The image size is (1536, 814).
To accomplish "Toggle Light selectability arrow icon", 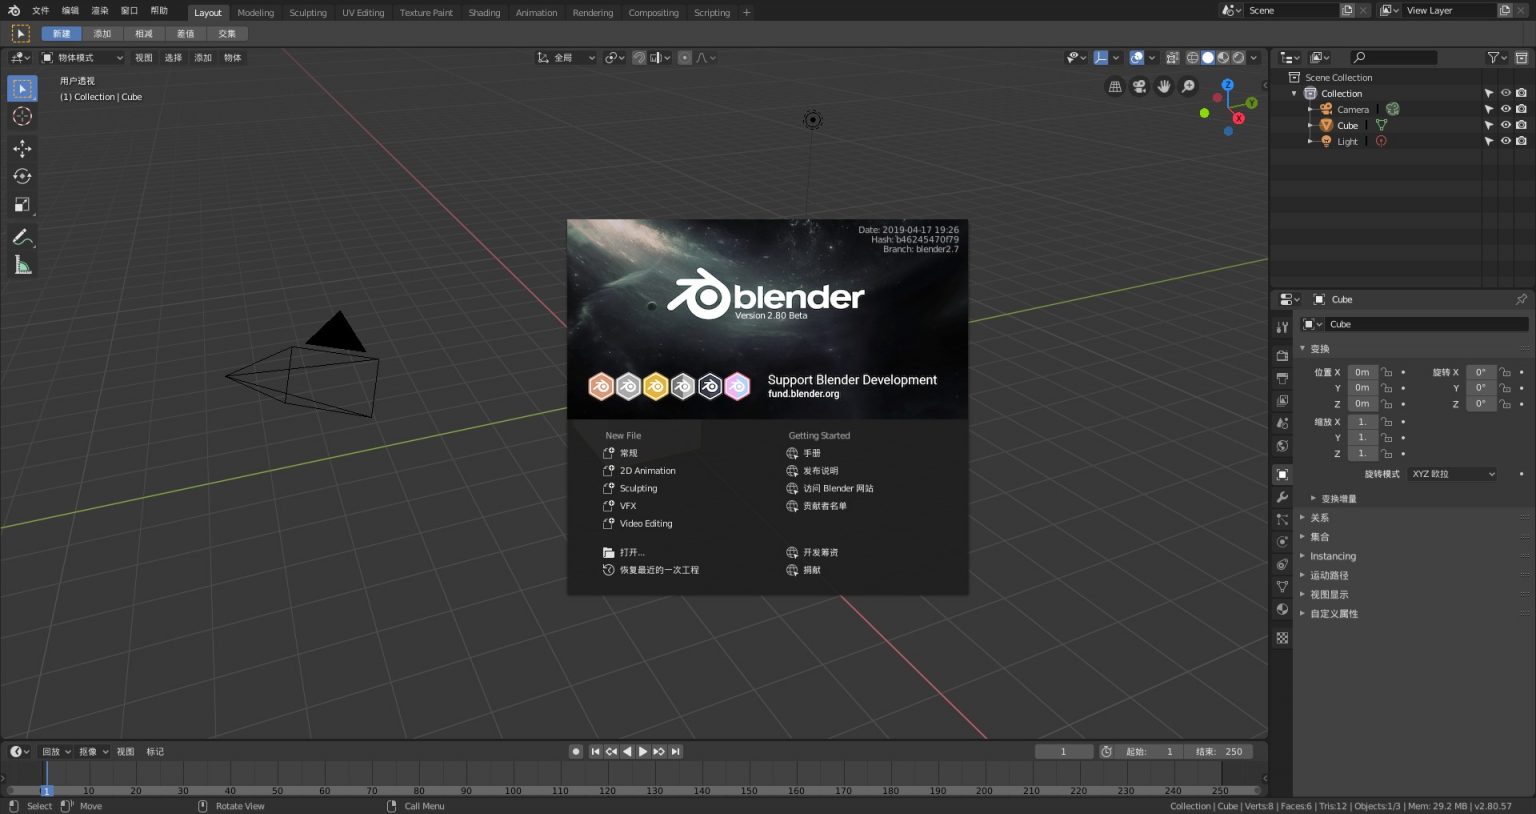I will click(x=1489, y=141).
